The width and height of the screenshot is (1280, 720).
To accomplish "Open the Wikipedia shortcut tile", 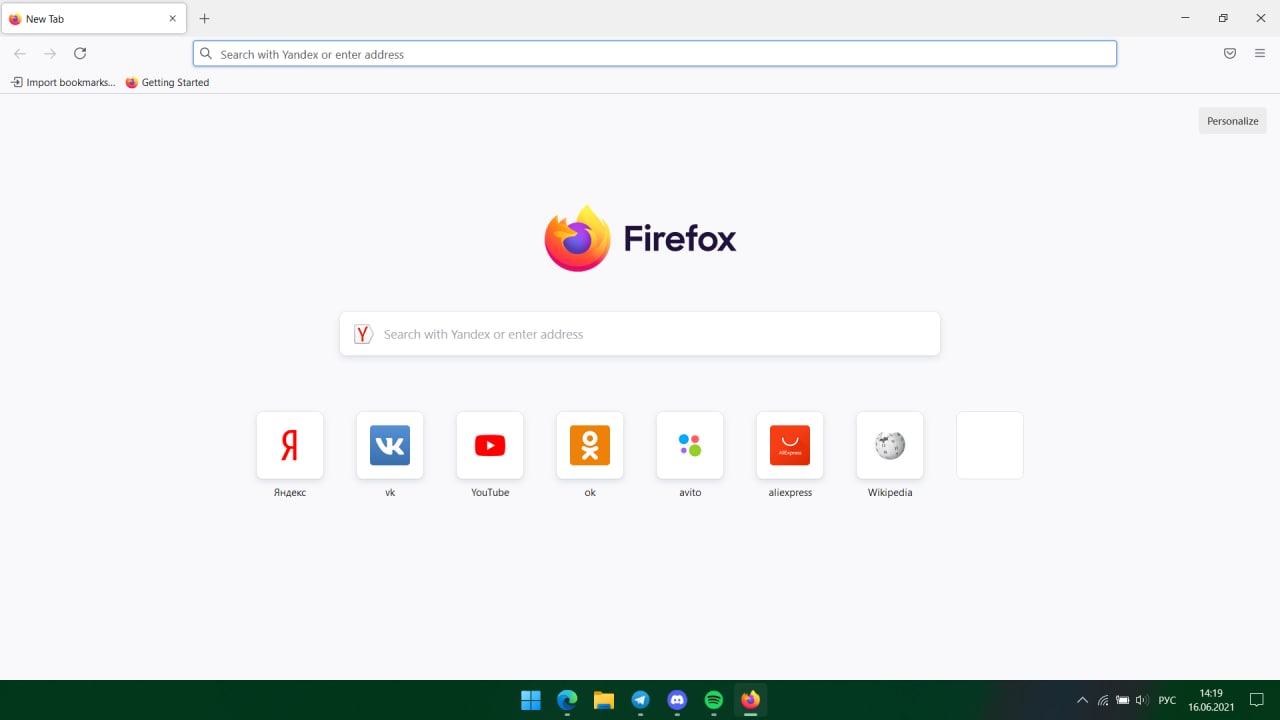I will 890,445.
